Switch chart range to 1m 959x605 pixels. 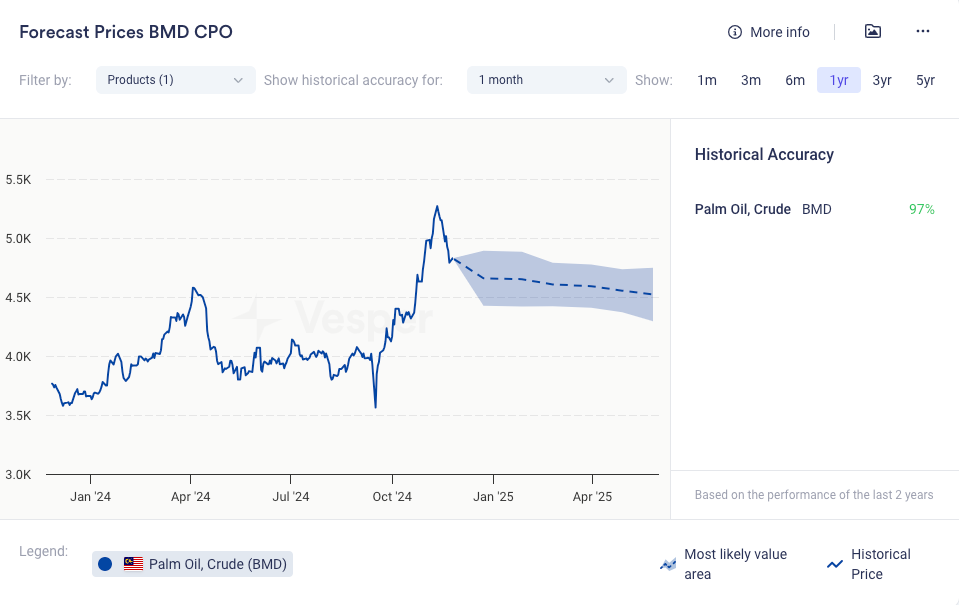coord(707,80)
